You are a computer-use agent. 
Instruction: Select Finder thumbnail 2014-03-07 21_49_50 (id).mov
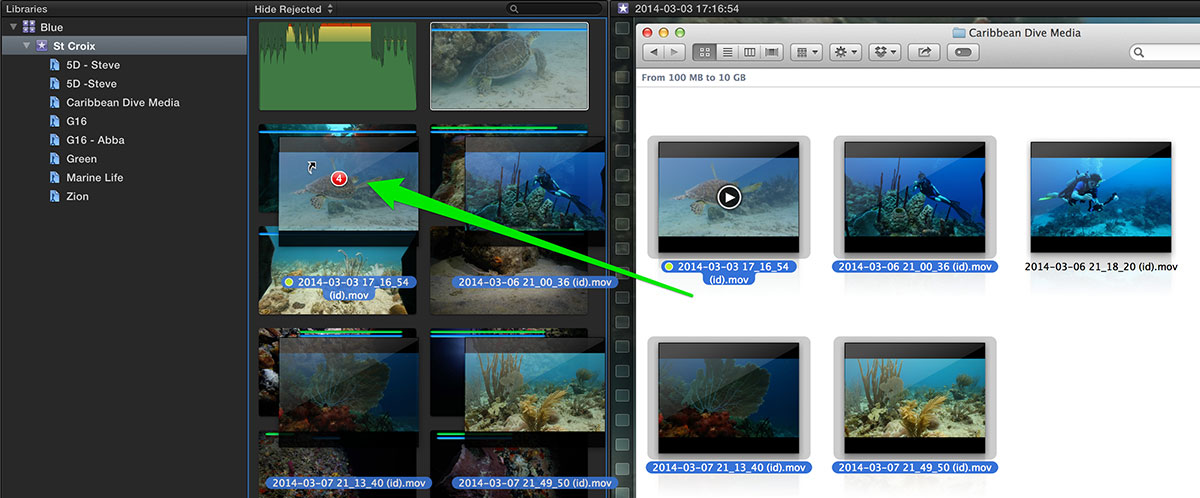click(914, 396)
